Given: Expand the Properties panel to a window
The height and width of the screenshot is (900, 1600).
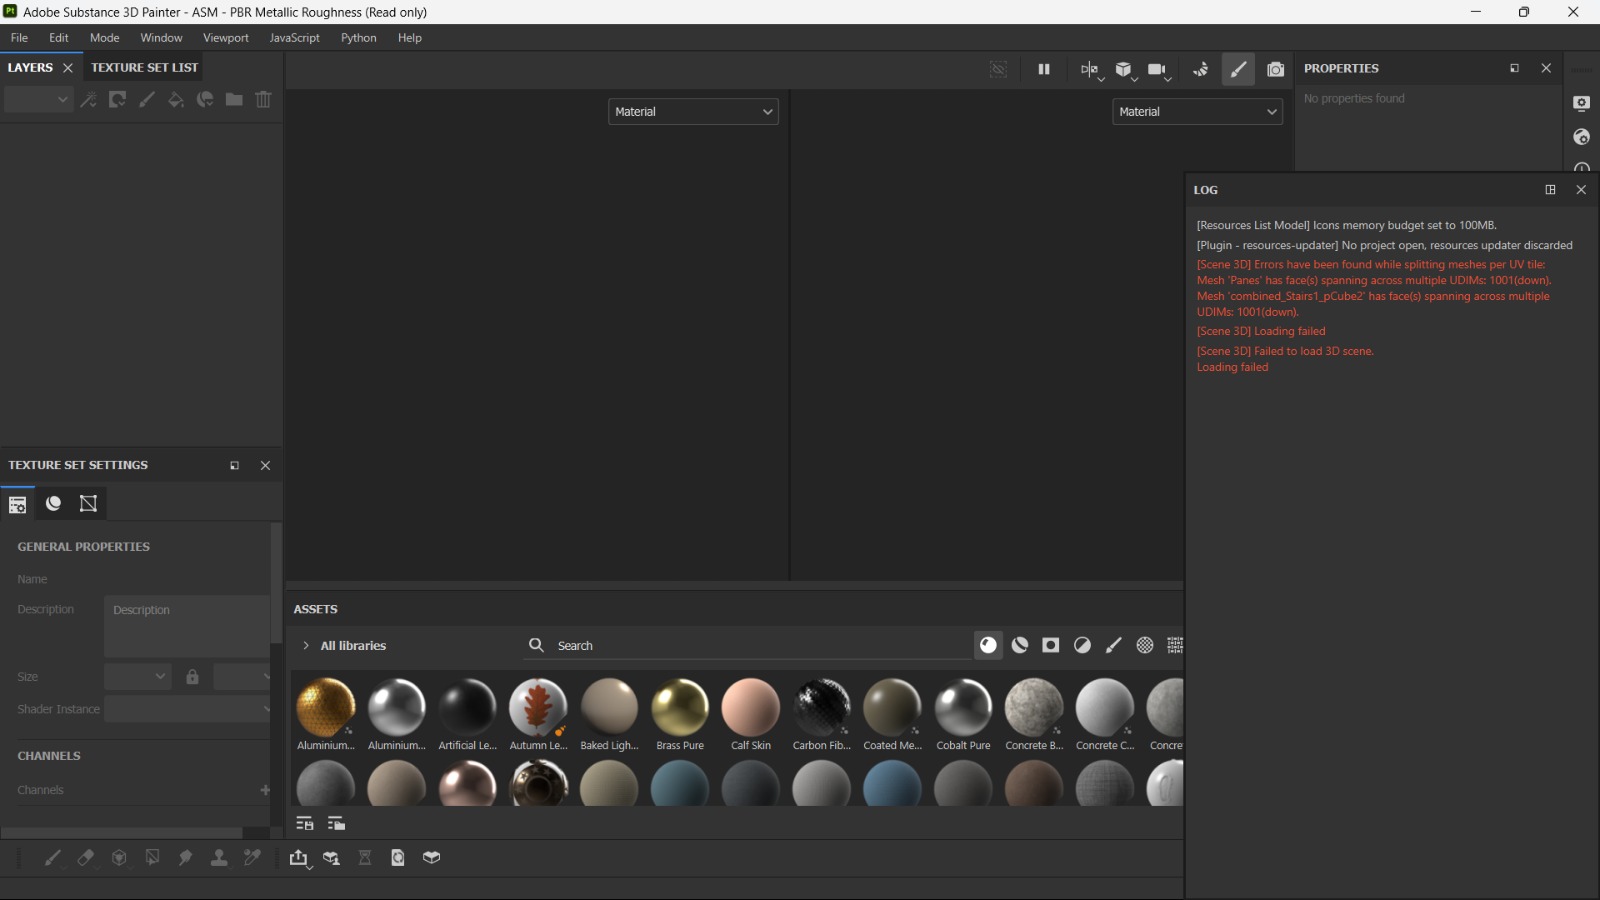Looking at the screenshot, I should pos(1514,68).
